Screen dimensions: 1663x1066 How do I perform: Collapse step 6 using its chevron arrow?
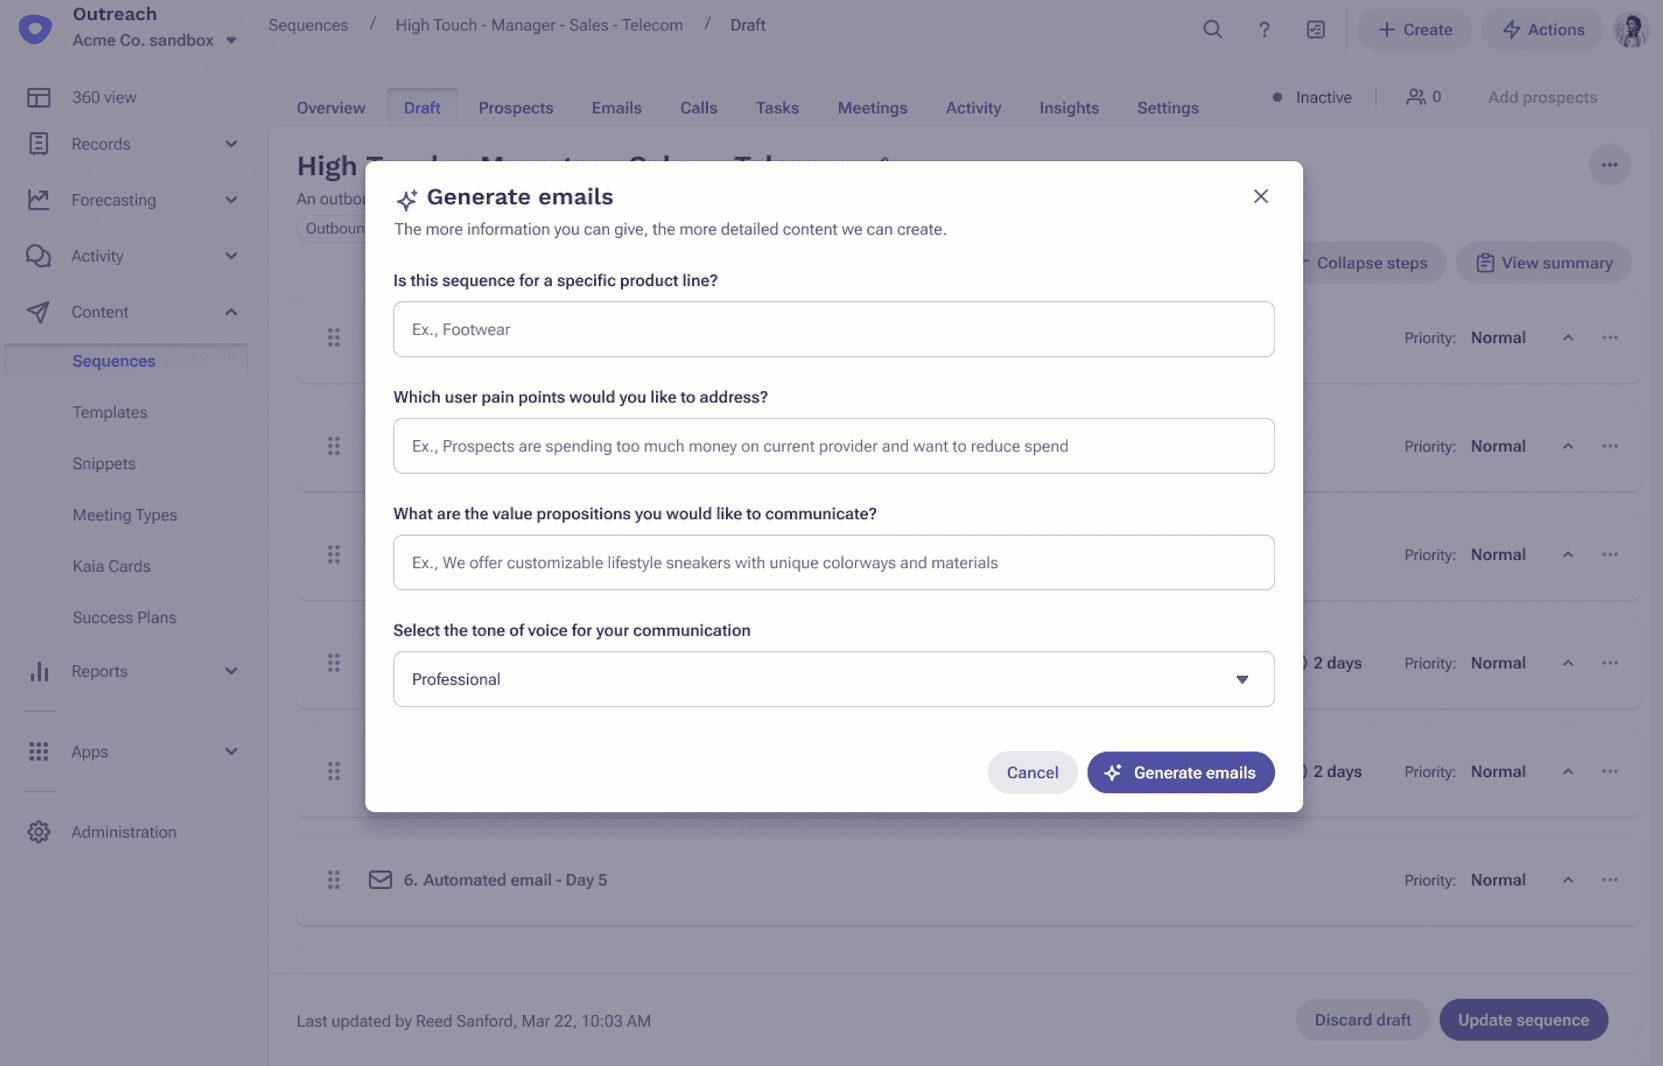point(1568,880)
